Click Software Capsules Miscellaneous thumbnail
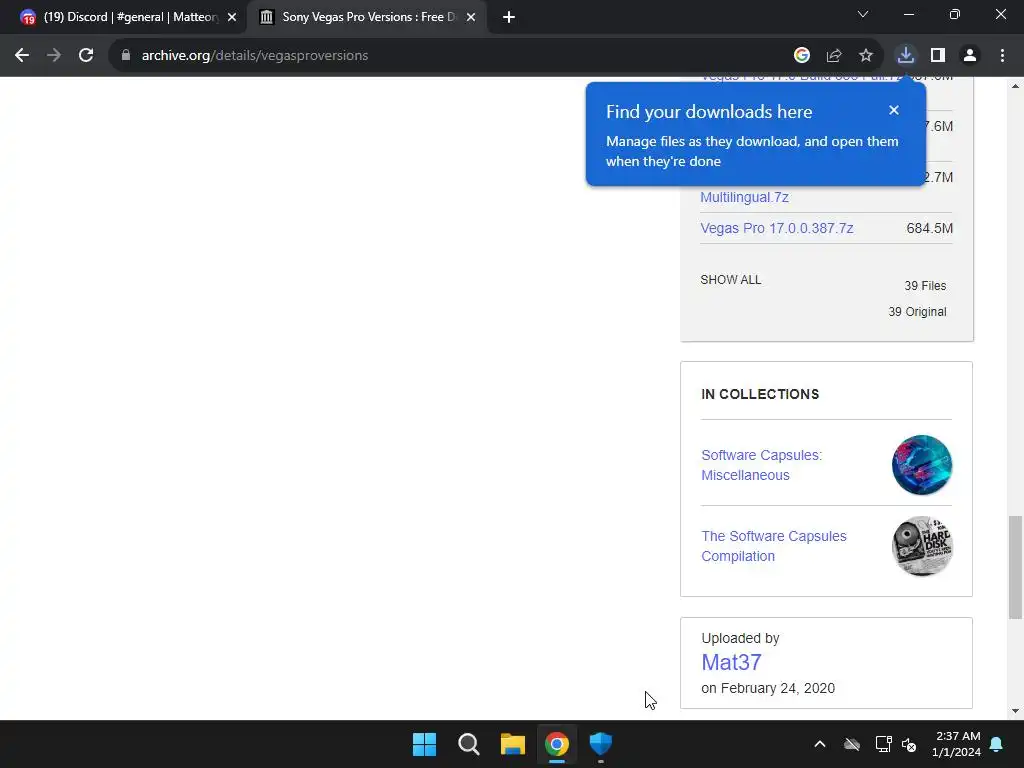Screen dimensions: 1024x768 click(x=921, y=465)
